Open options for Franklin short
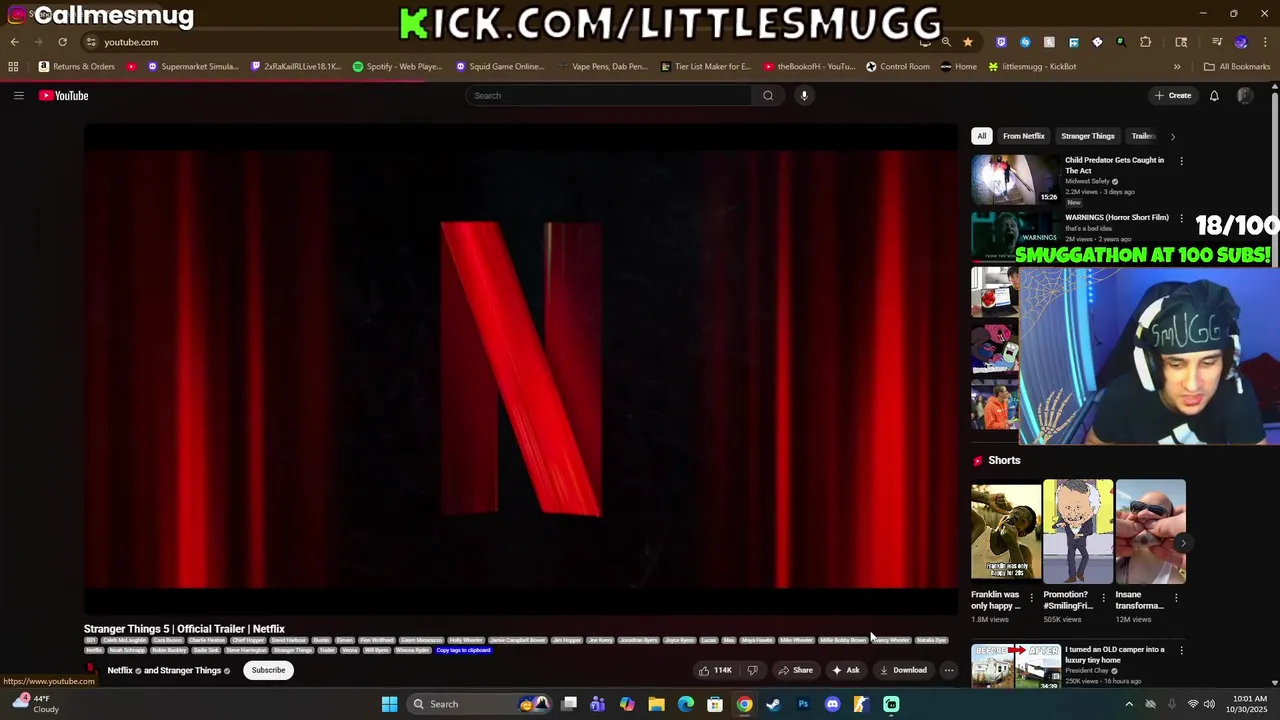The image size is (1280, 720). (1031, 598)
